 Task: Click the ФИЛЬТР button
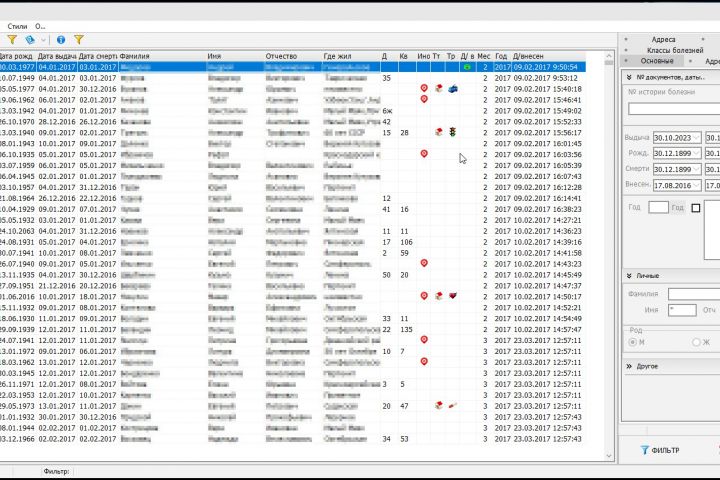pos(659,450)
